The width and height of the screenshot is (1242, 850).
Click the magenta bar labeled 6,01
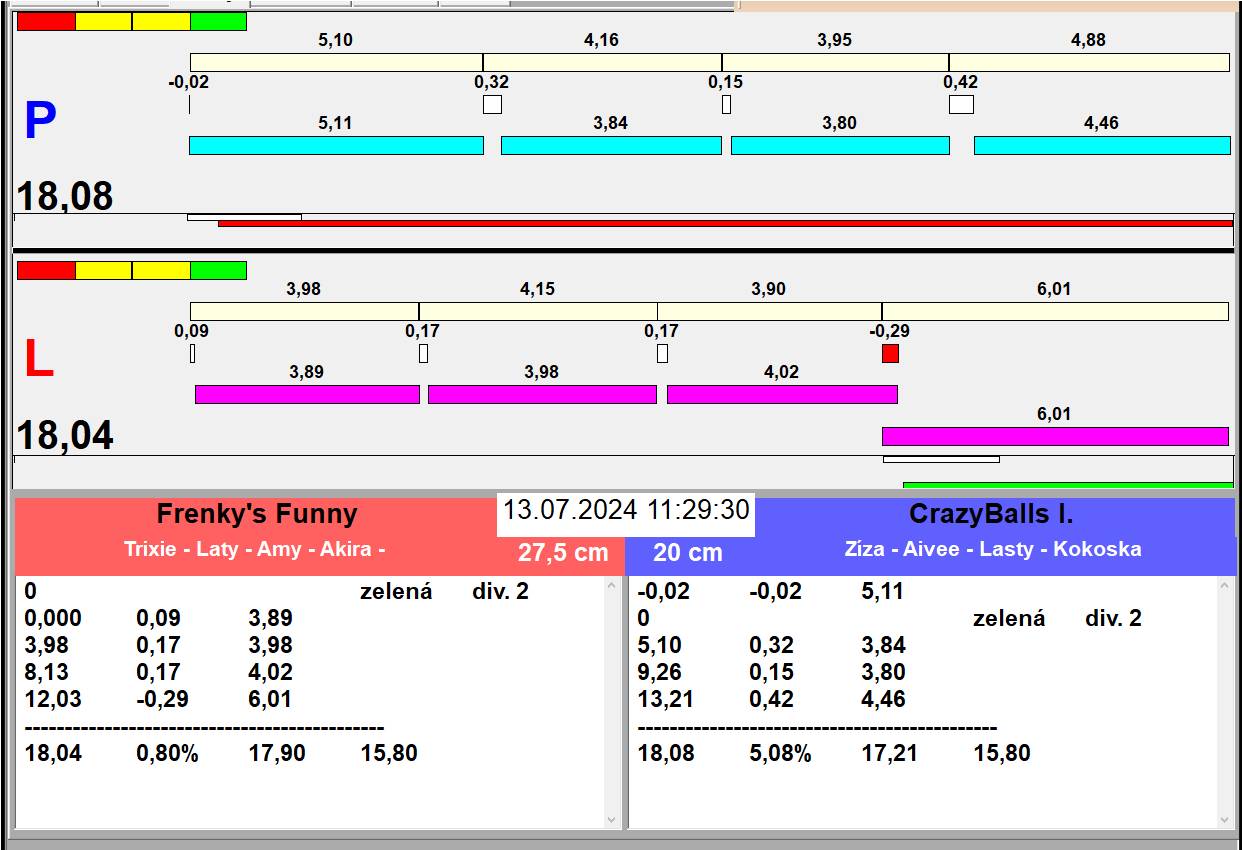(x=1055, y=436)
